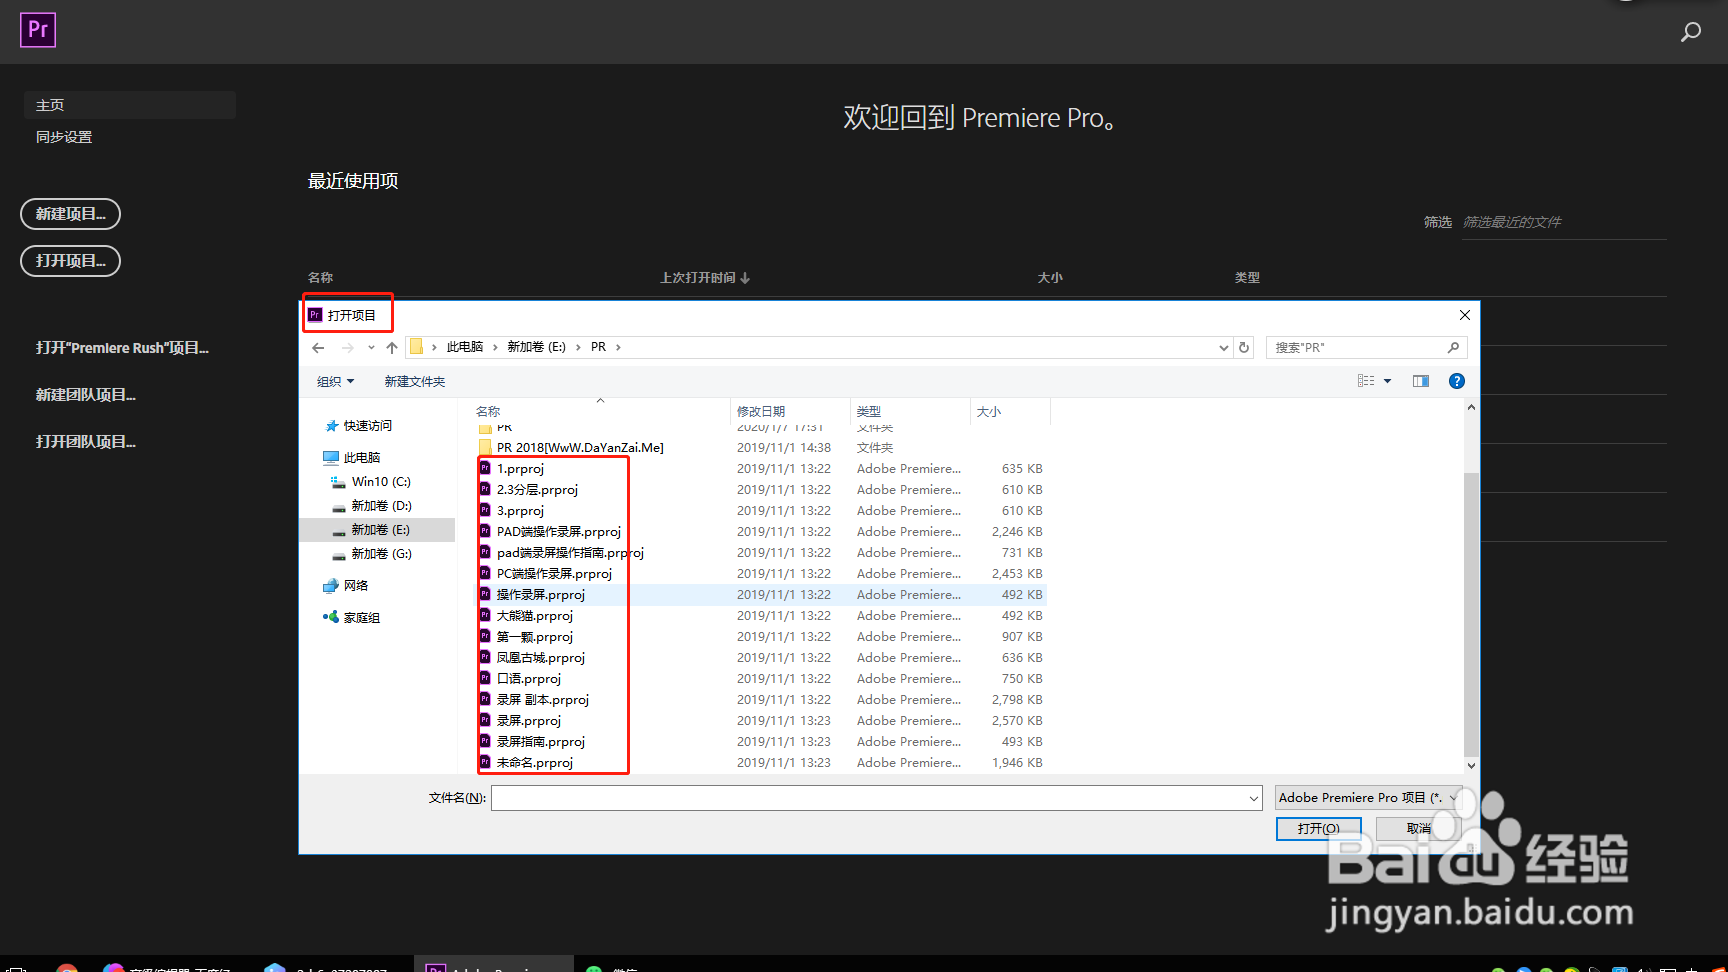Expand breadcrumb chevron after 此电脑
This screenshot has height=972, width=1728.
click(495, 348)
